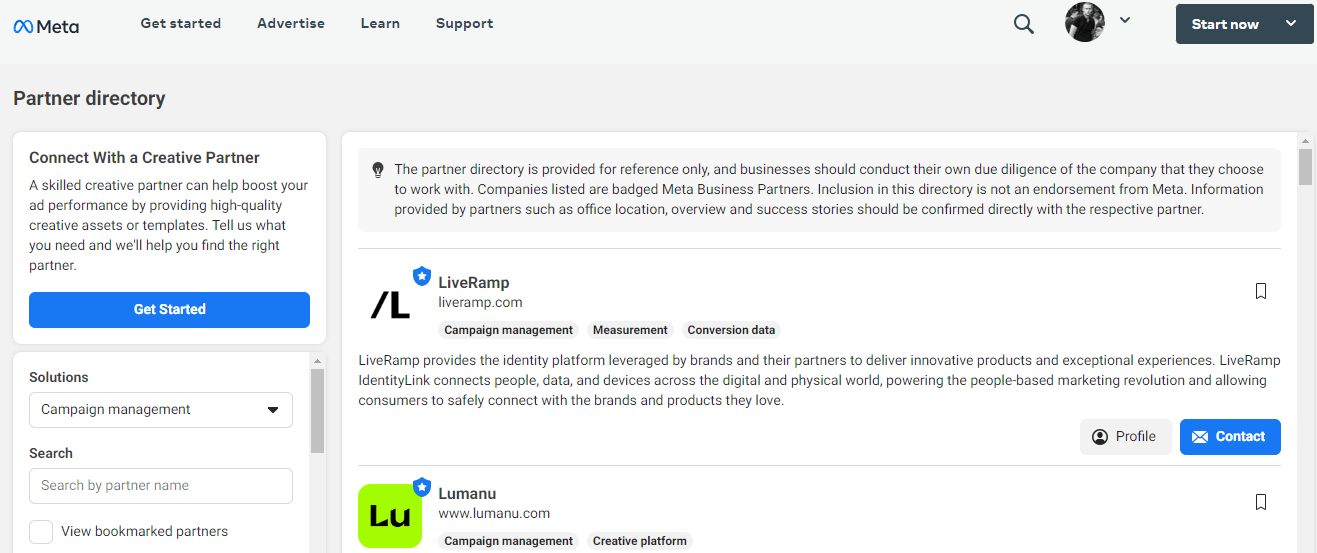This screenshot has height=553, width=1317.
Task: Click the lightbulb info icon
Action: (378, 170)
